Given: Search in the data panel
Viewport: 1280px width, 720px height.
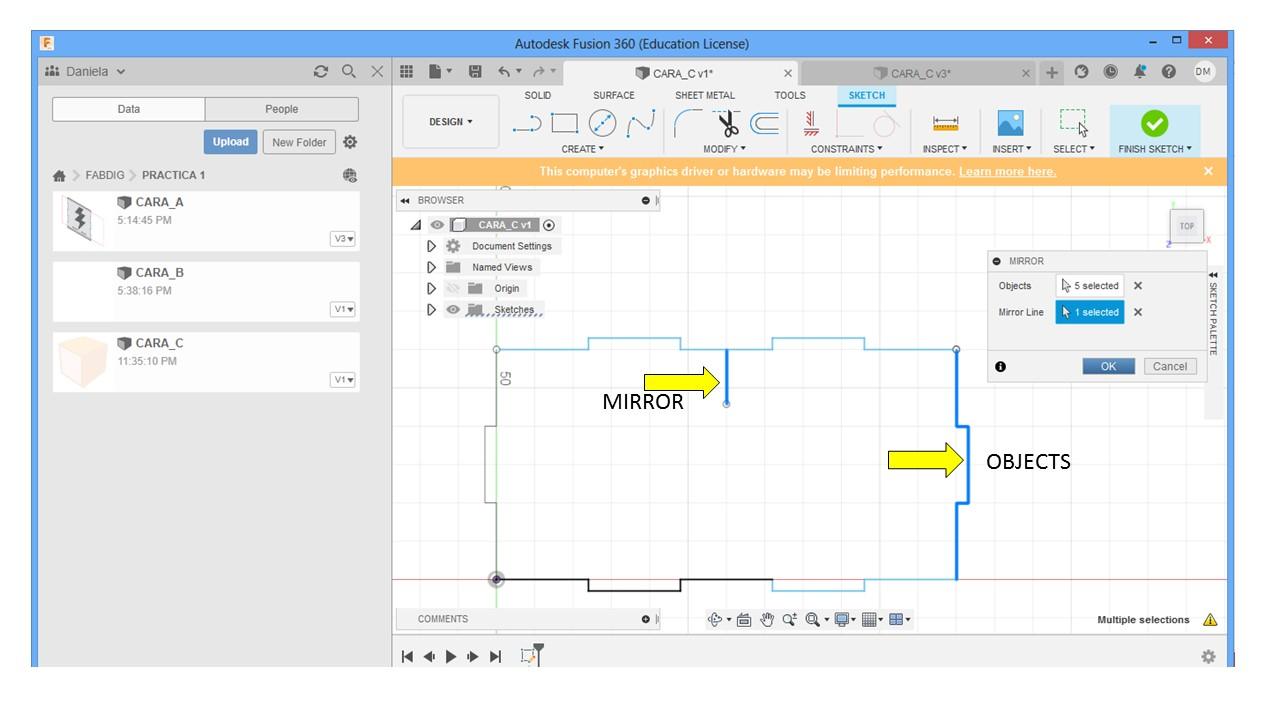Looking at the screenshot, I should [x=348, y=72].
